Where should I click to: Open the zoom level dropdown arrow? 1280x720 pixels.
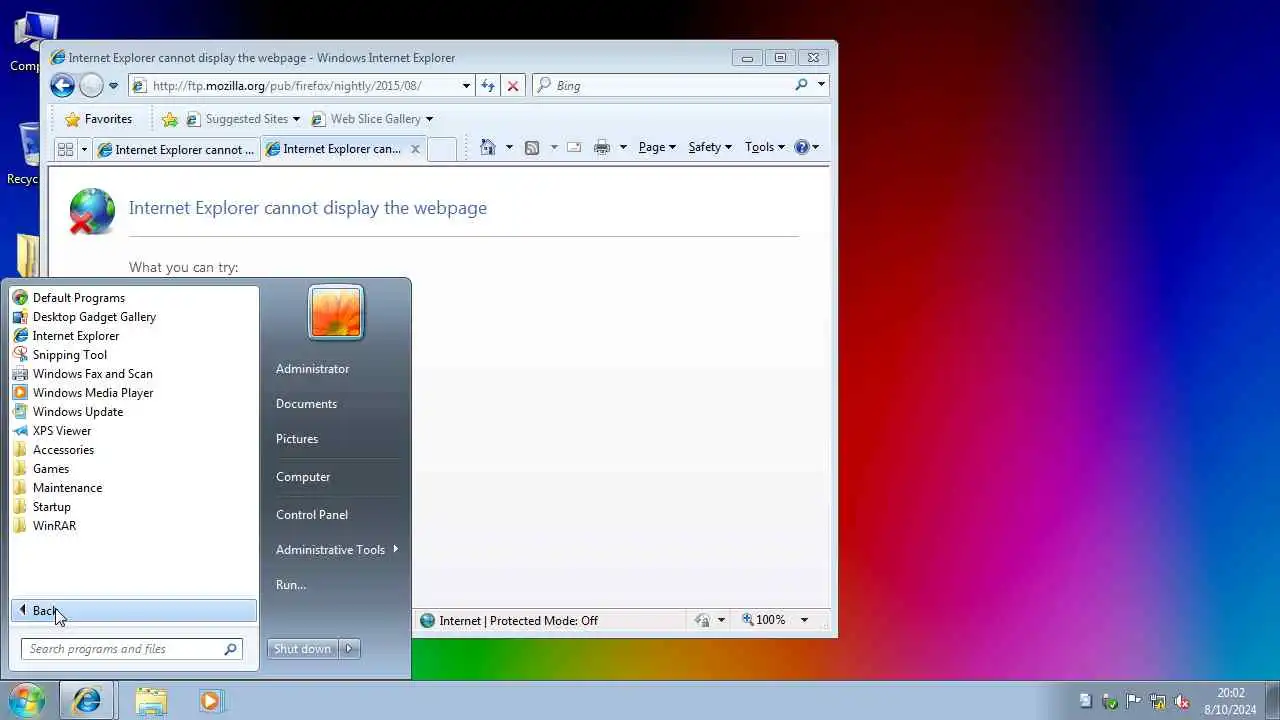click(804, 621)
